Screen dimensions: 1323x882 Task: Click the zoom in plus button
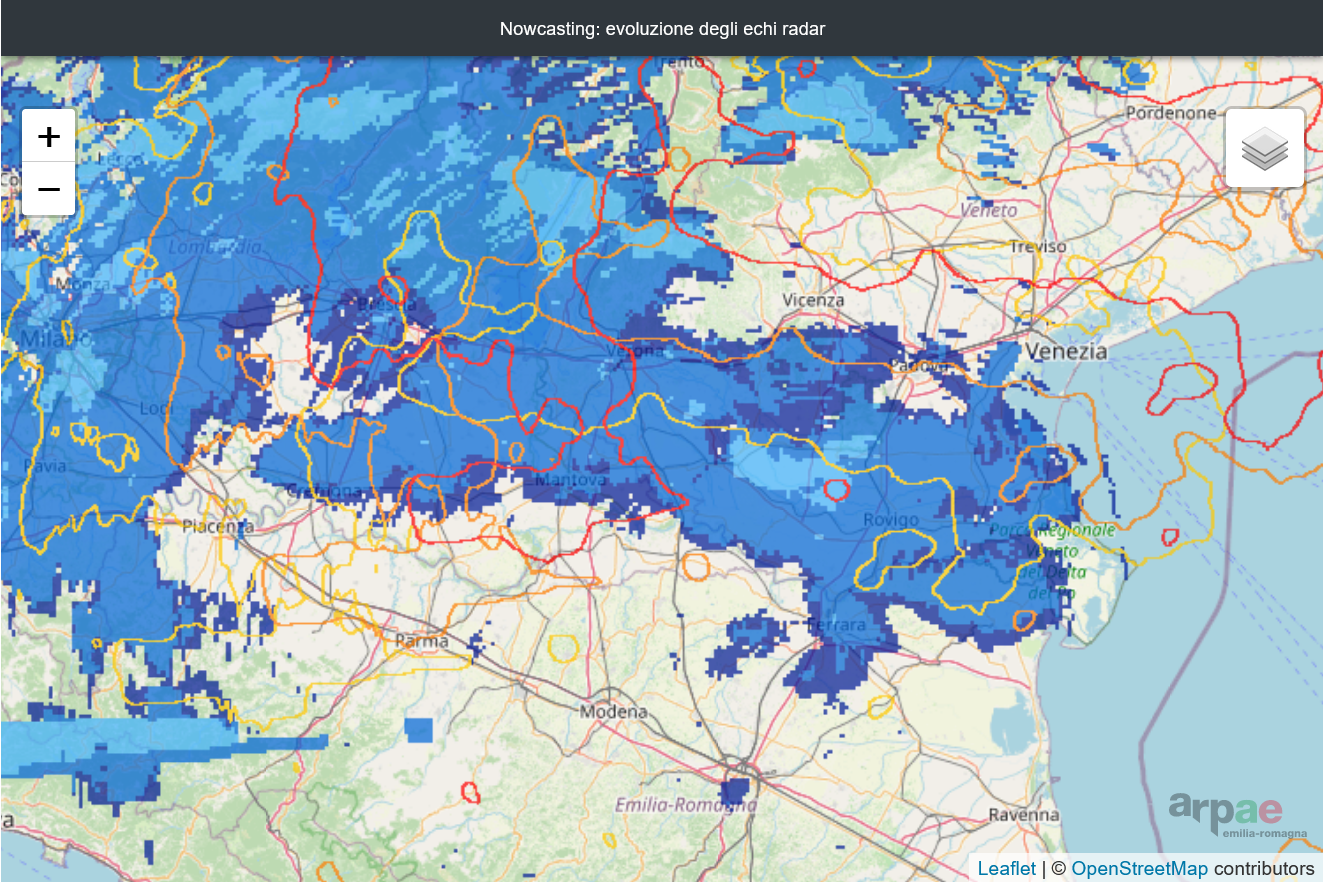pos(48,136)
